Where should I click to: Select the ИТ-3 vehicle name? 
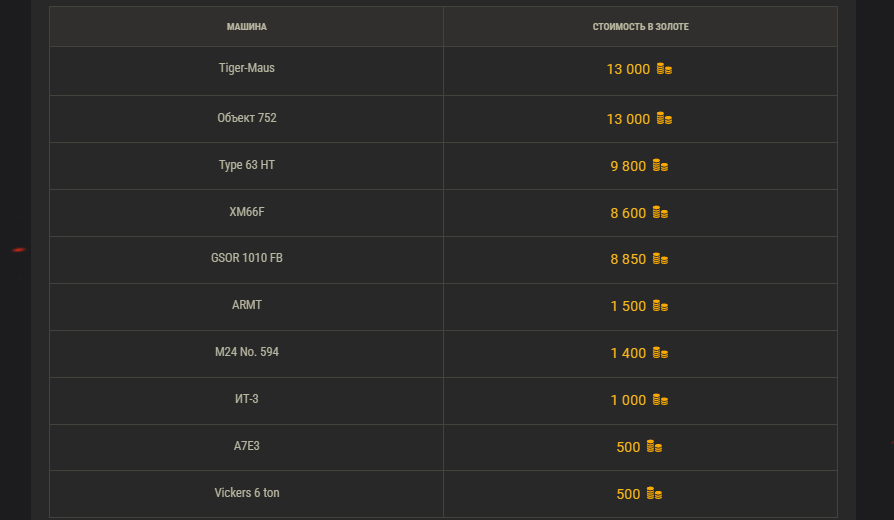click(247, 399)
